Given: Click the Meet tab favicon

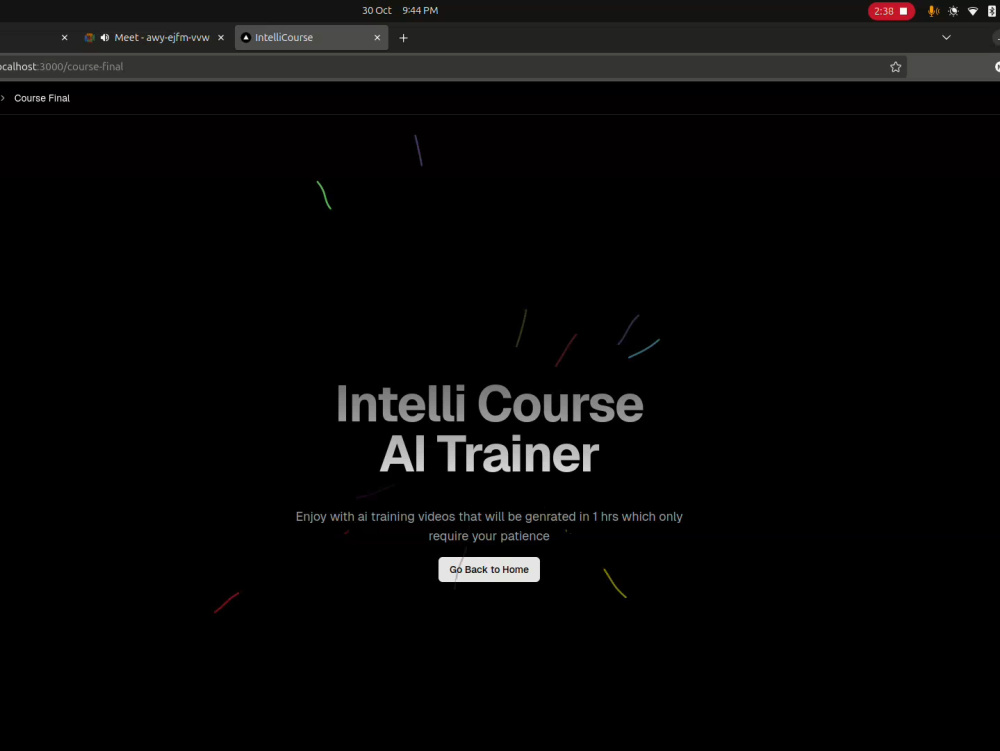Looking at the screenshot, I should click(x=89, y=38).
